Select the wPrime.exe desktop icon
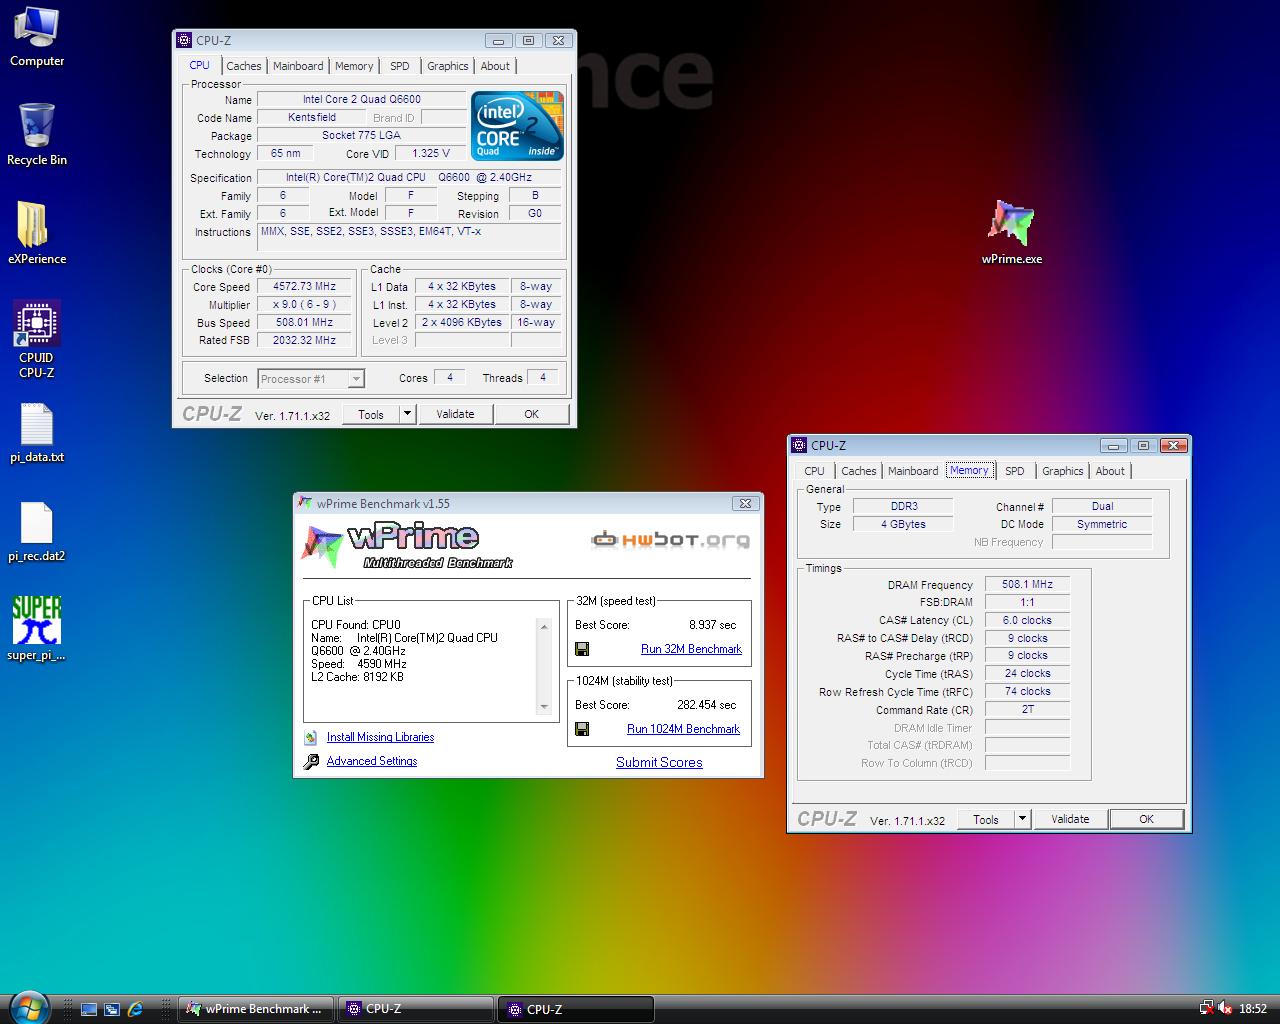Image resolution: width=1280 pixels, height=1024 pixels. point(1011,232)
